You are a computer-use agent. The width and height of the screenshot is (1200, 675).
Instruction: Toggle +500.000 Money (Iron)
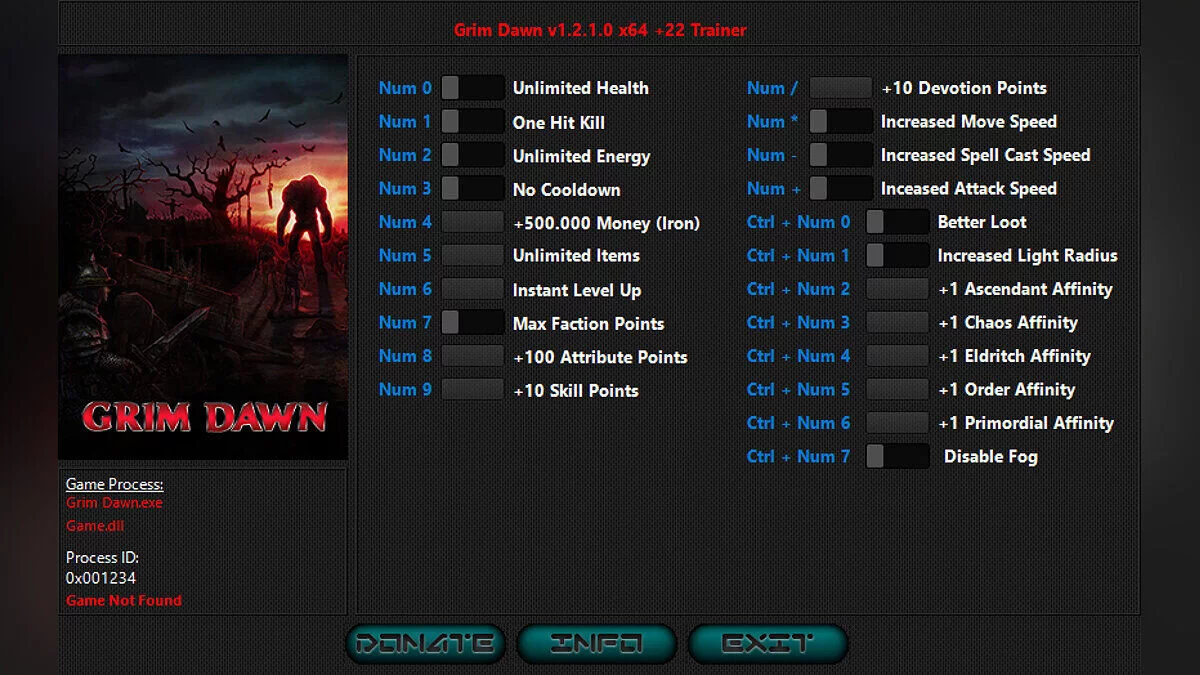point(472,222)
